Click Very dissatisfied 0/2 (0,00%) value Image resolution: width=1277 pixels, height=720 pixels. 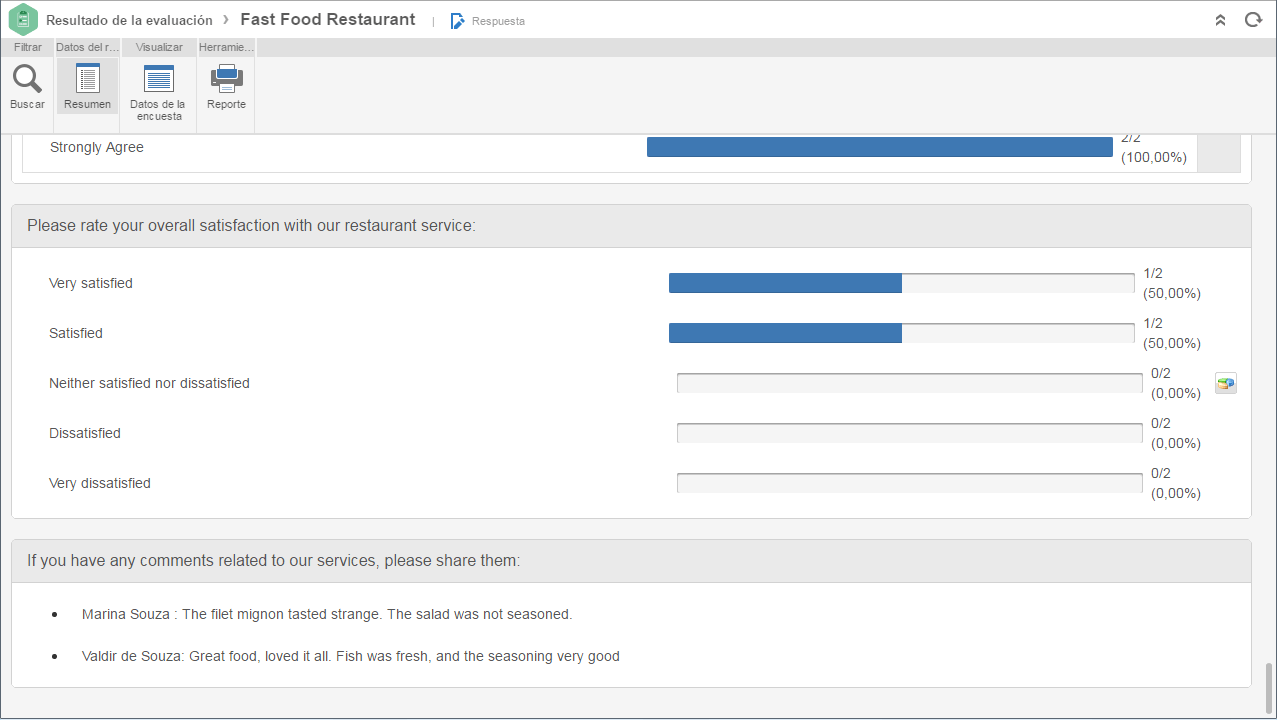[x=1176, y=483]
